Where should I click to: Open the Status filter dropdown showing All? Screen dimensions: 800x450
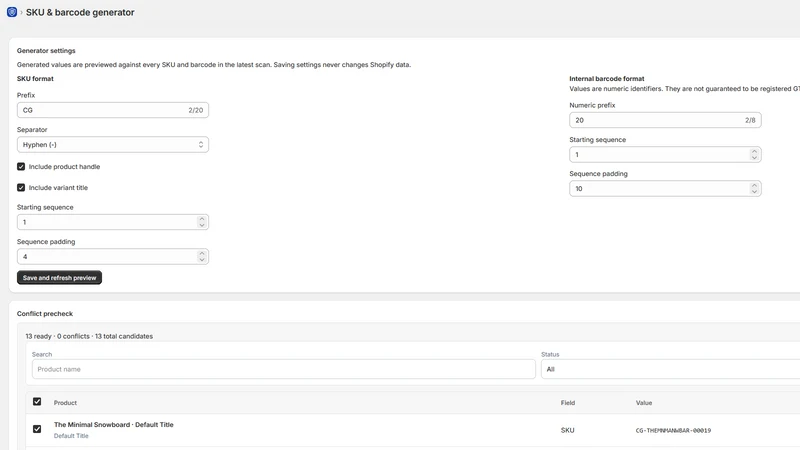coord(670,369)
